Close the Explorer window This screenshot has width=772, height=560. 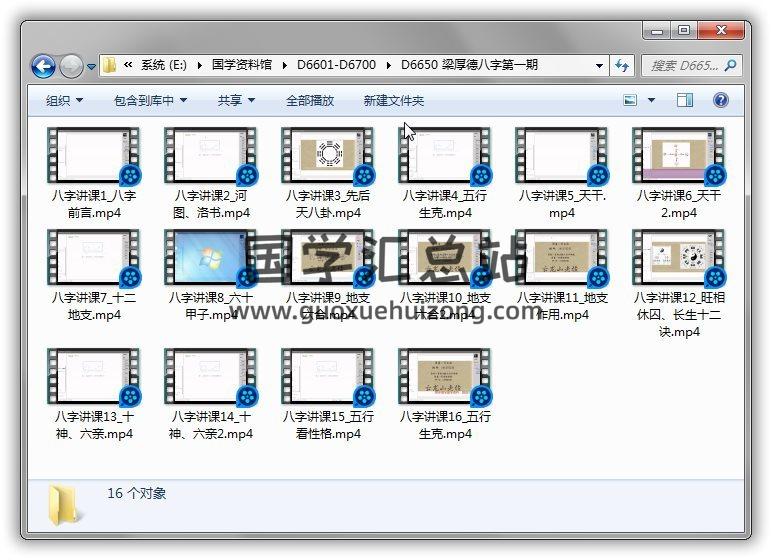[x=721, y=31]
